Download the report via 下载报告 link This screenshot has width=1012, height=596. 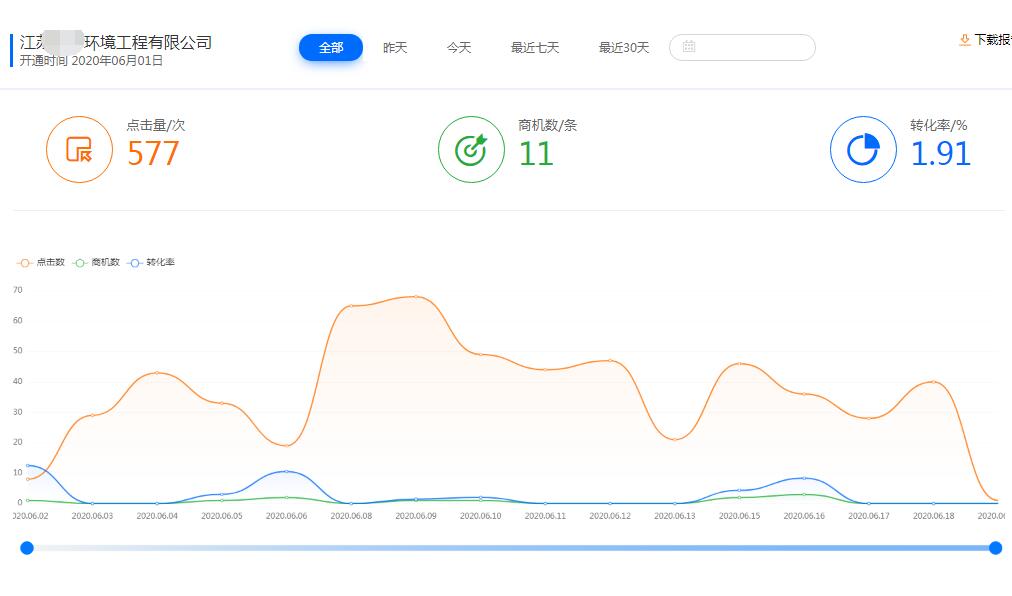(x=992, y=40)
